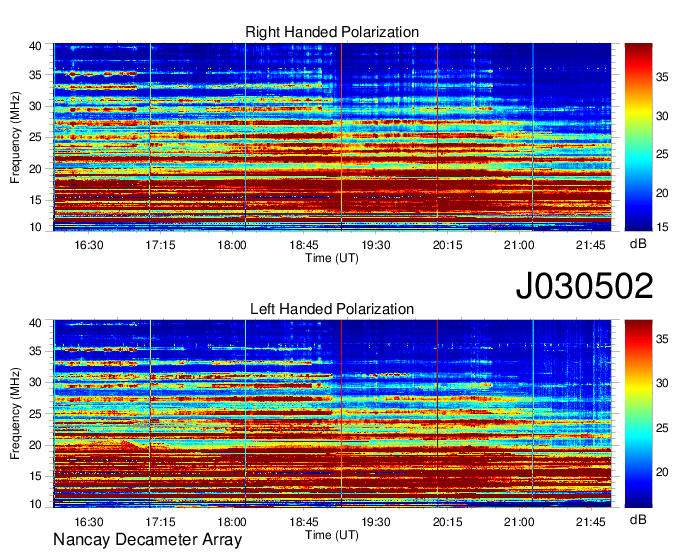
Task: Click the 25 MHz tick of Right Handed plot
Action: [x=36, y=137]
